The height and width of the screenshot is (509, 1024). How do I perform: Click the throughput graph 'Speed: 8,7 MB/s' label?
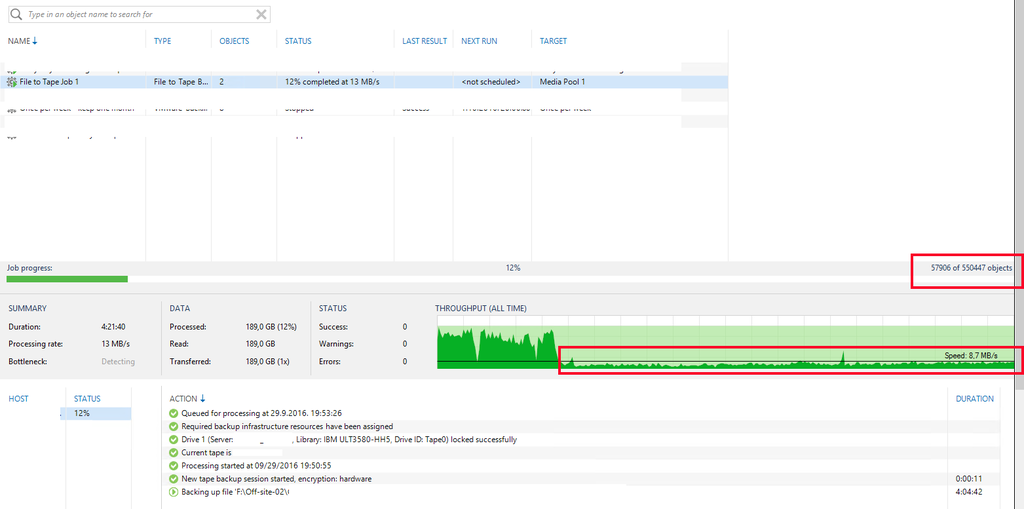[970, 355]
